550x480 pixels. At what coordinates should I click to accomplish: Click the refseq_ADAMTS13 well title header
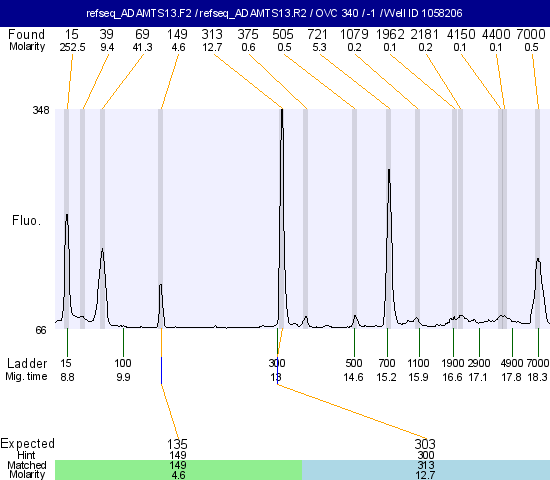274,13
